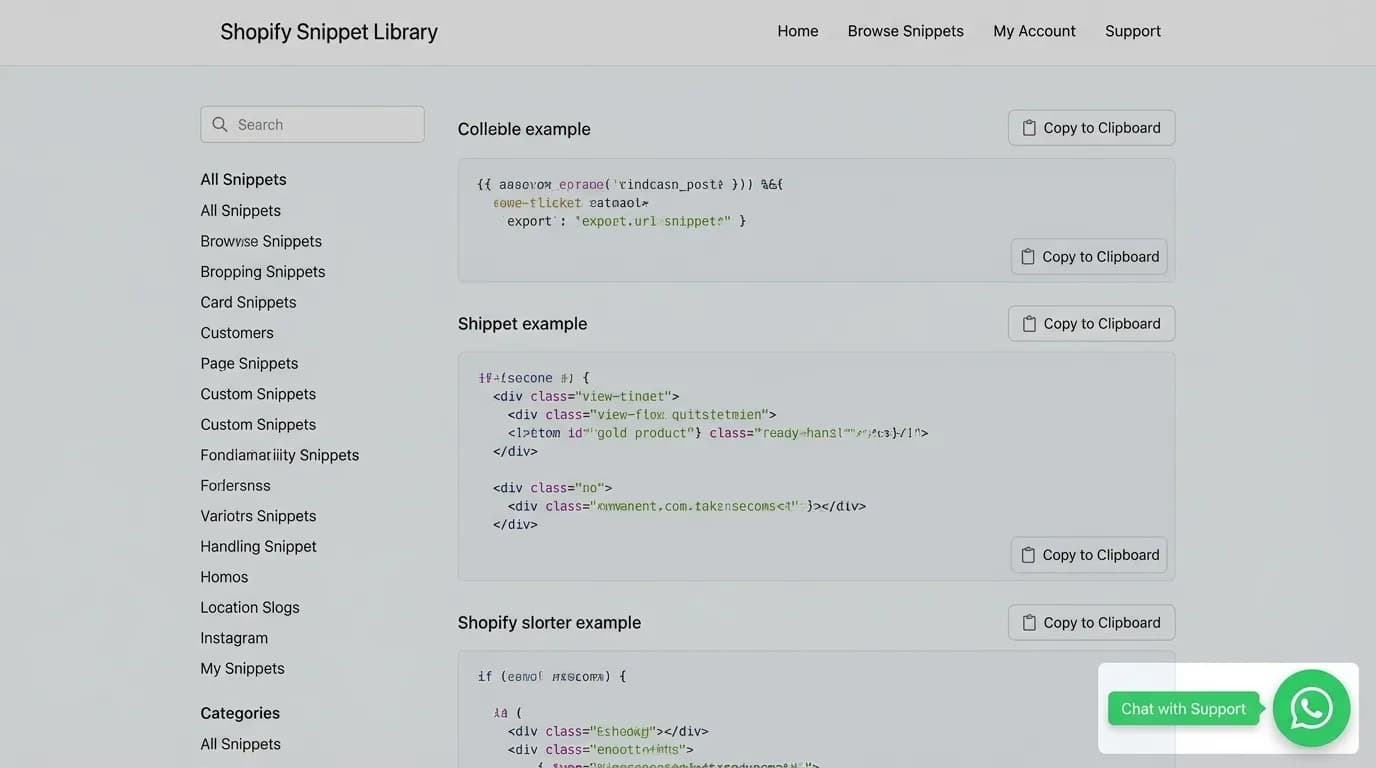This screenshot has width=1376, height=768.
Task: Open Instagram sidebar link
Action: click(x=234, y=638)
